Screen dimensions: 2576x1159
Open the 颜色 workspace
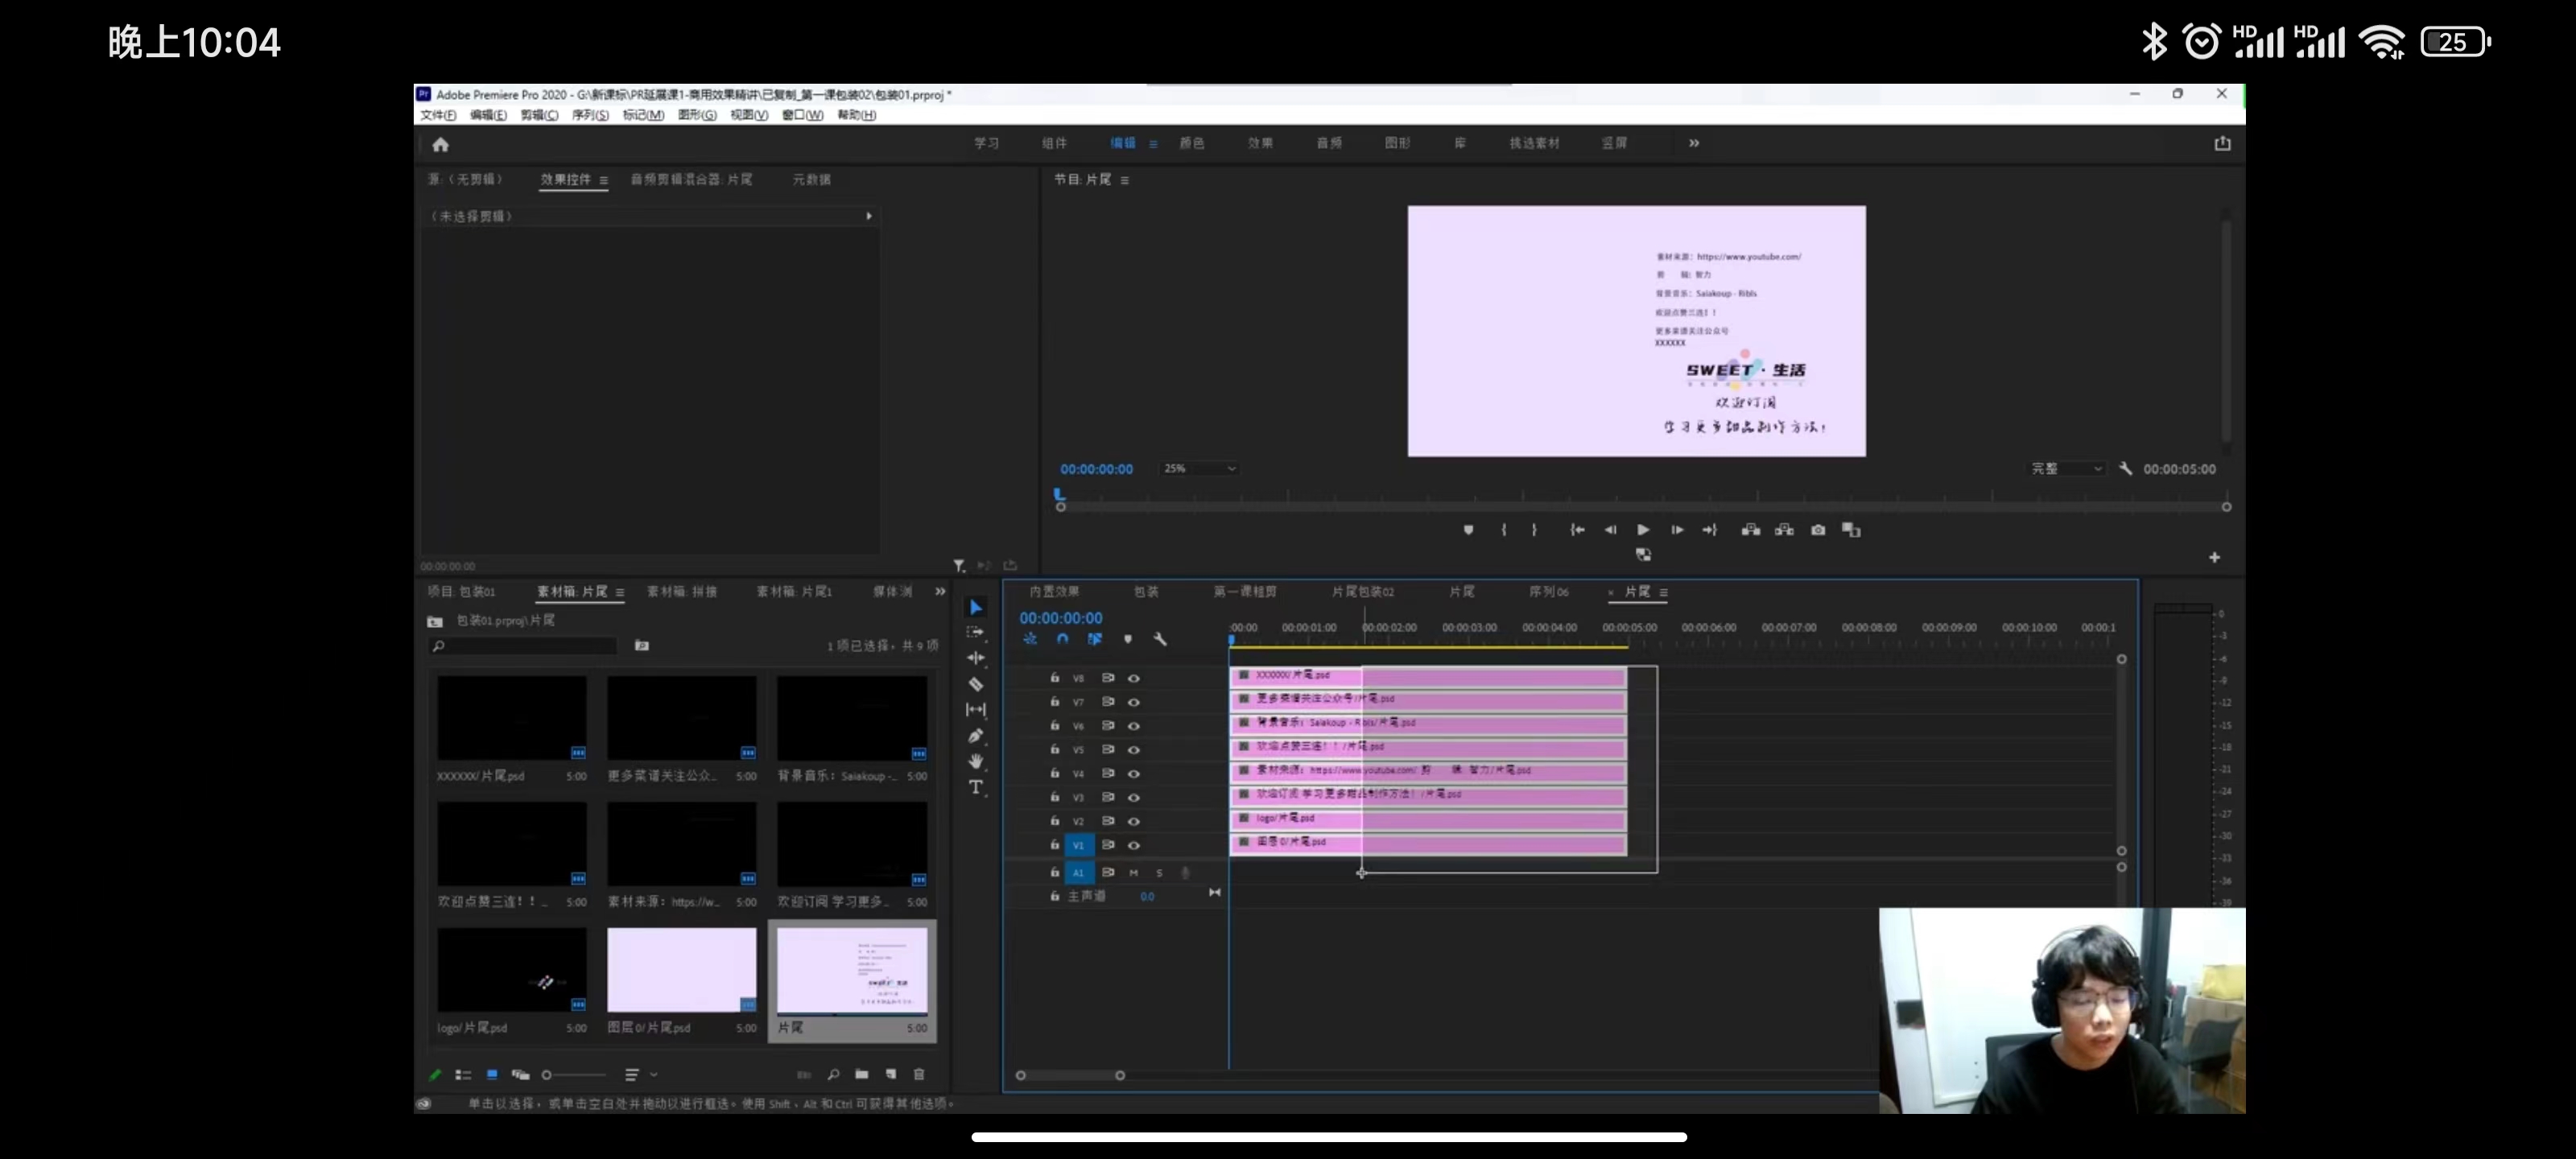click(1191, 143)
